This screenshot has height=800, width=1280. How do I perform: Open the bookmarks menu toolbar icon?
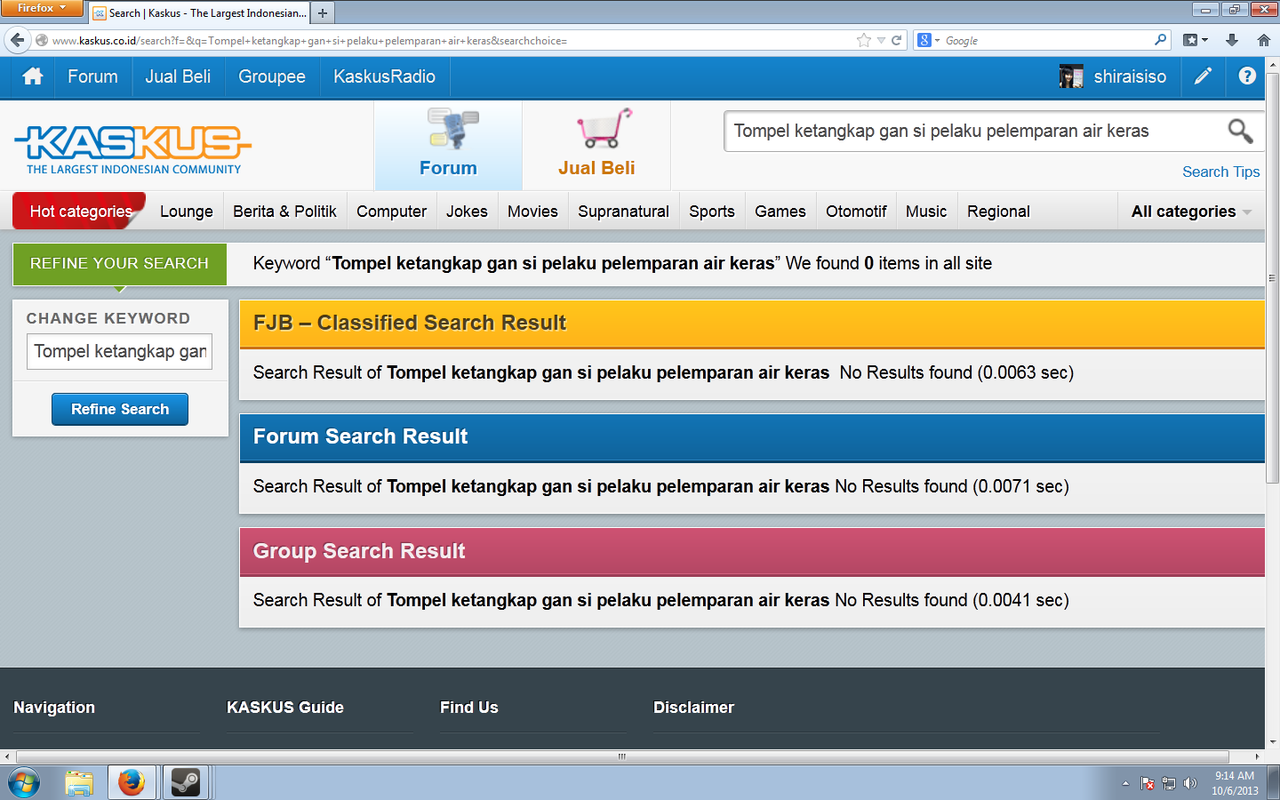point(1196,40)
